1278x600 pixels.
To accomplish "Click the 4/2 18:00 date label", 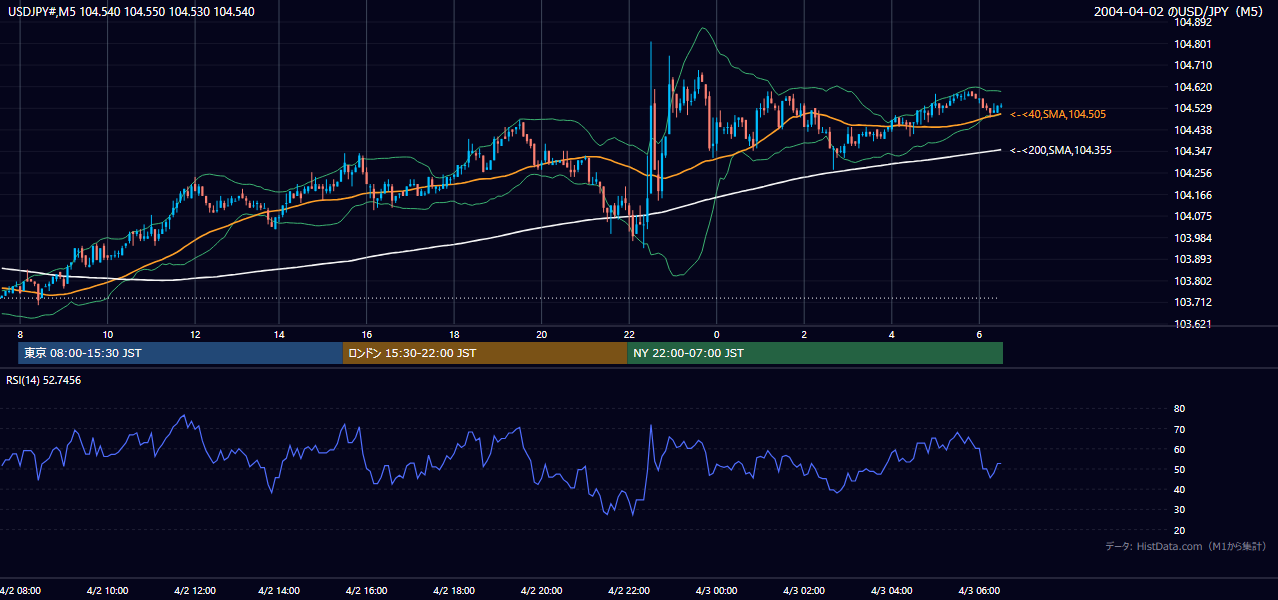I will pos(454,590).
